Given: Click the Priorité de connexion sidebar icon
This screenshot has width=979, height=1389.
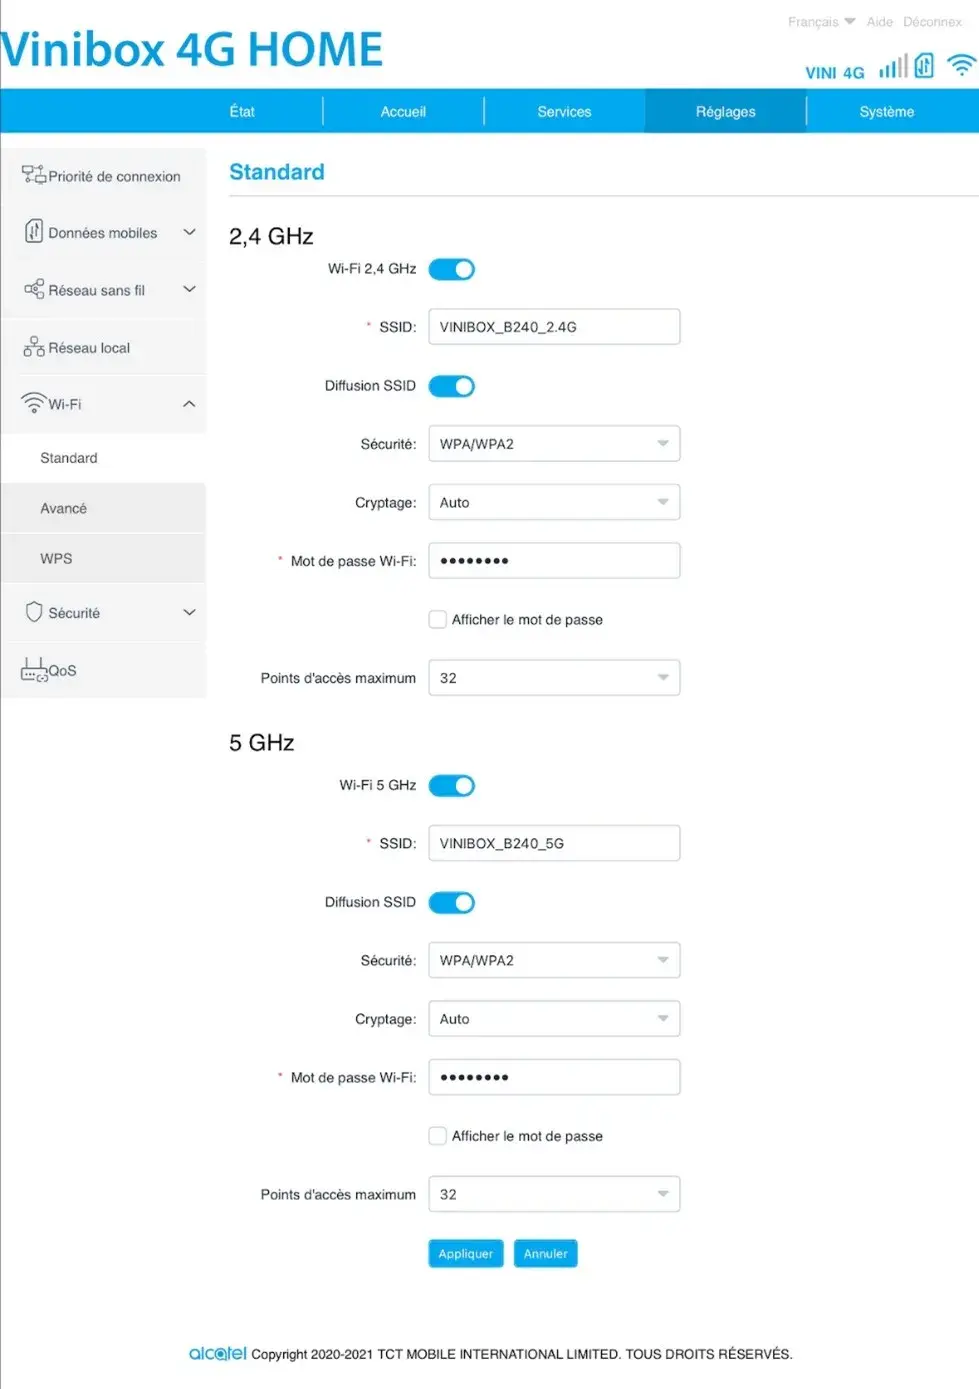Looking at the screenshot, I should 34,175.
